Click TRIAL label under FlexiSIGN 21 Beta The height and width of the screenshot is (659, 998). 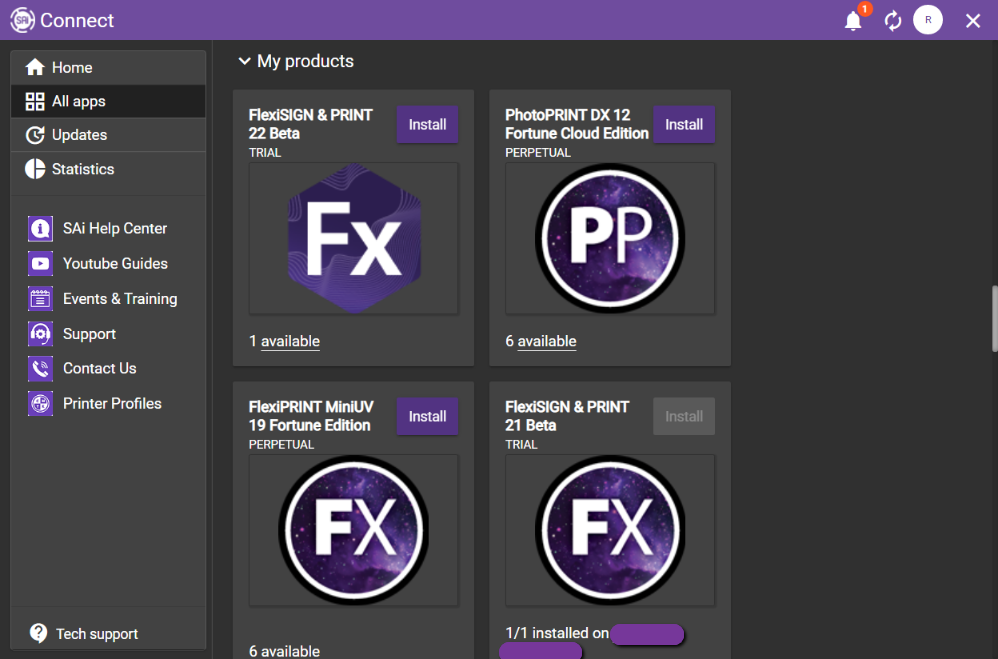pyautogui.click(x=521, y=444)
